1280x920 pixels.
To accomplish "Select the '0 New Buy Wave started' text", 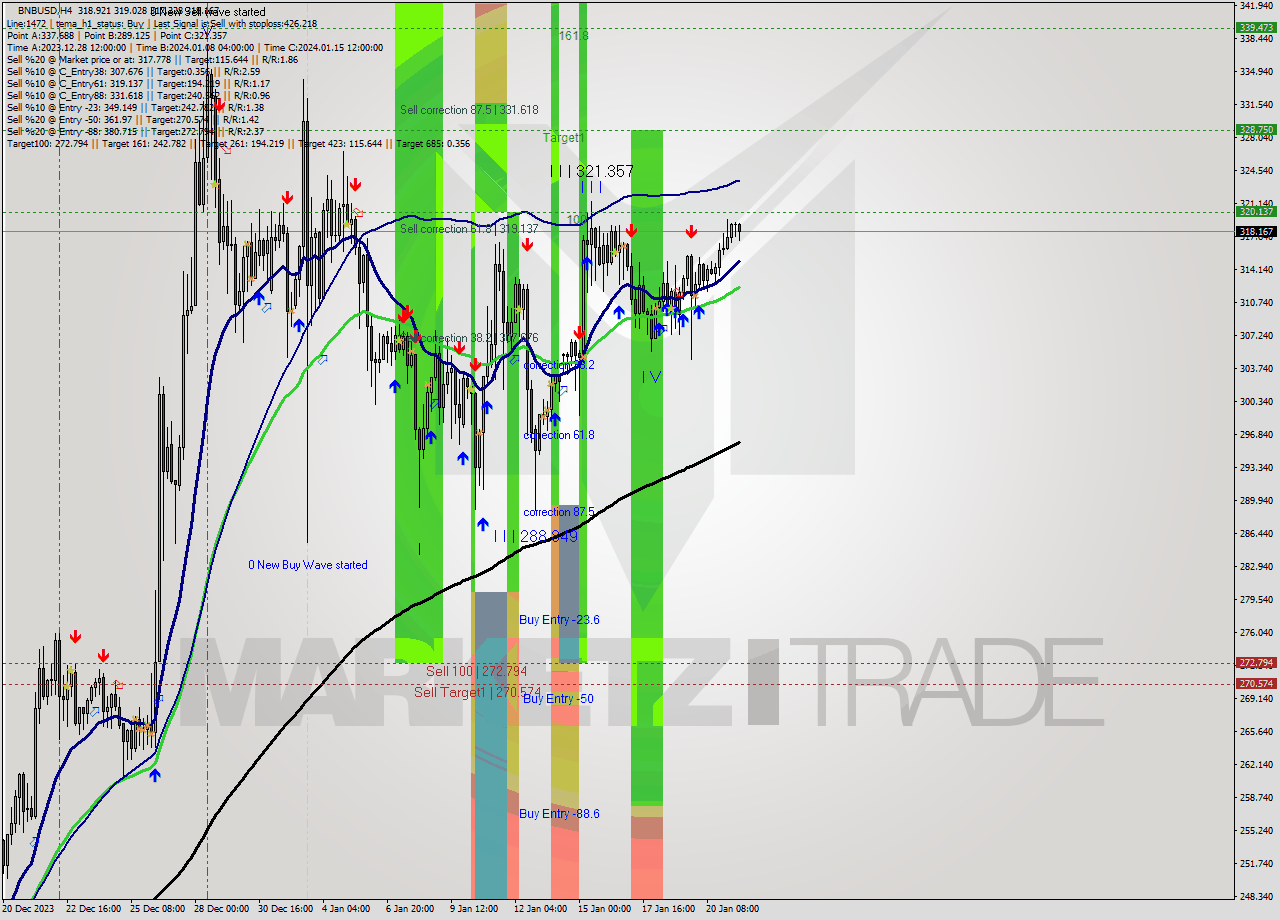I will pos(308,565).
